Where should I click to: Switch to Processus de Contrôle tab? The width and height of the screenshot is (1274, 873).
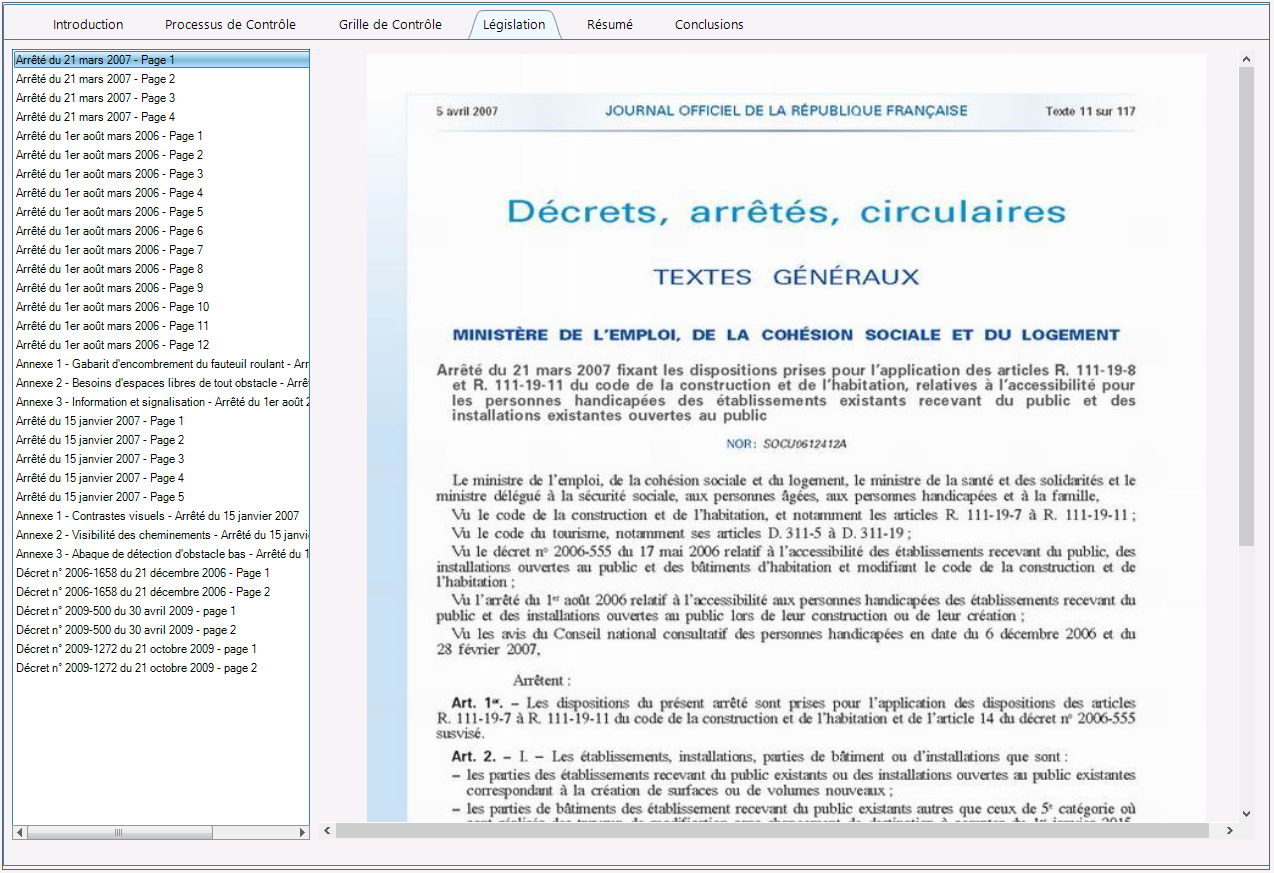point(230,24)
